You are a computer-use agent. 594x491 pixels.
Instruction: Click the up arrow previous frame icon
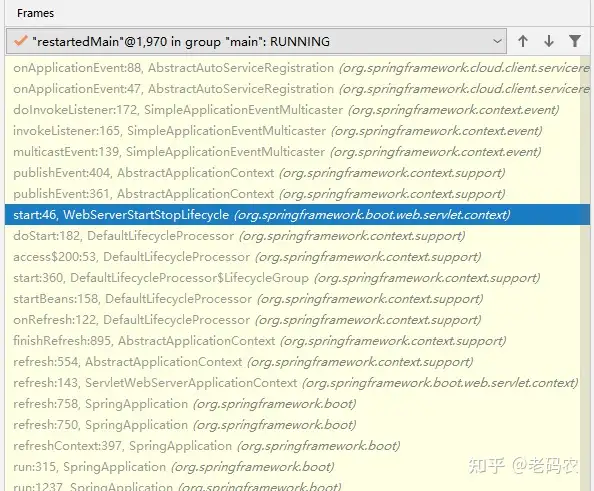pos(523,41)
